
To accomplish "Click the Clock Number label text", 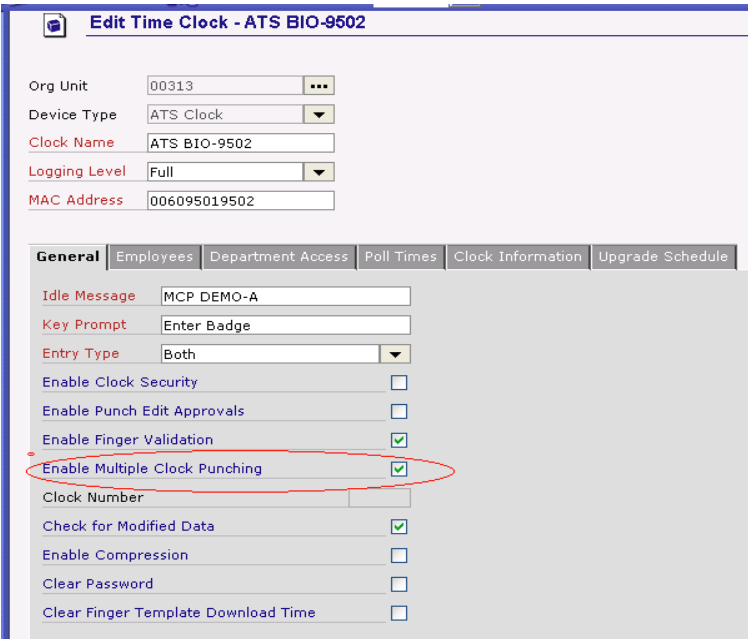I will pos(93,497).
